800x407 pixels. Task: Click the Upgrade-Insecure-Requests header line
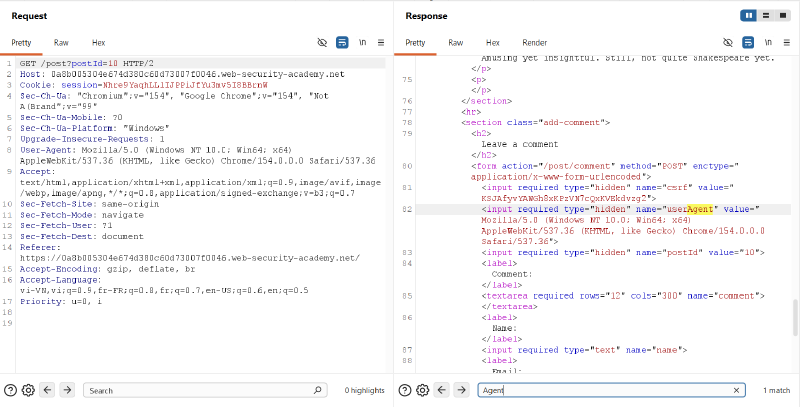tap(92, 139)
